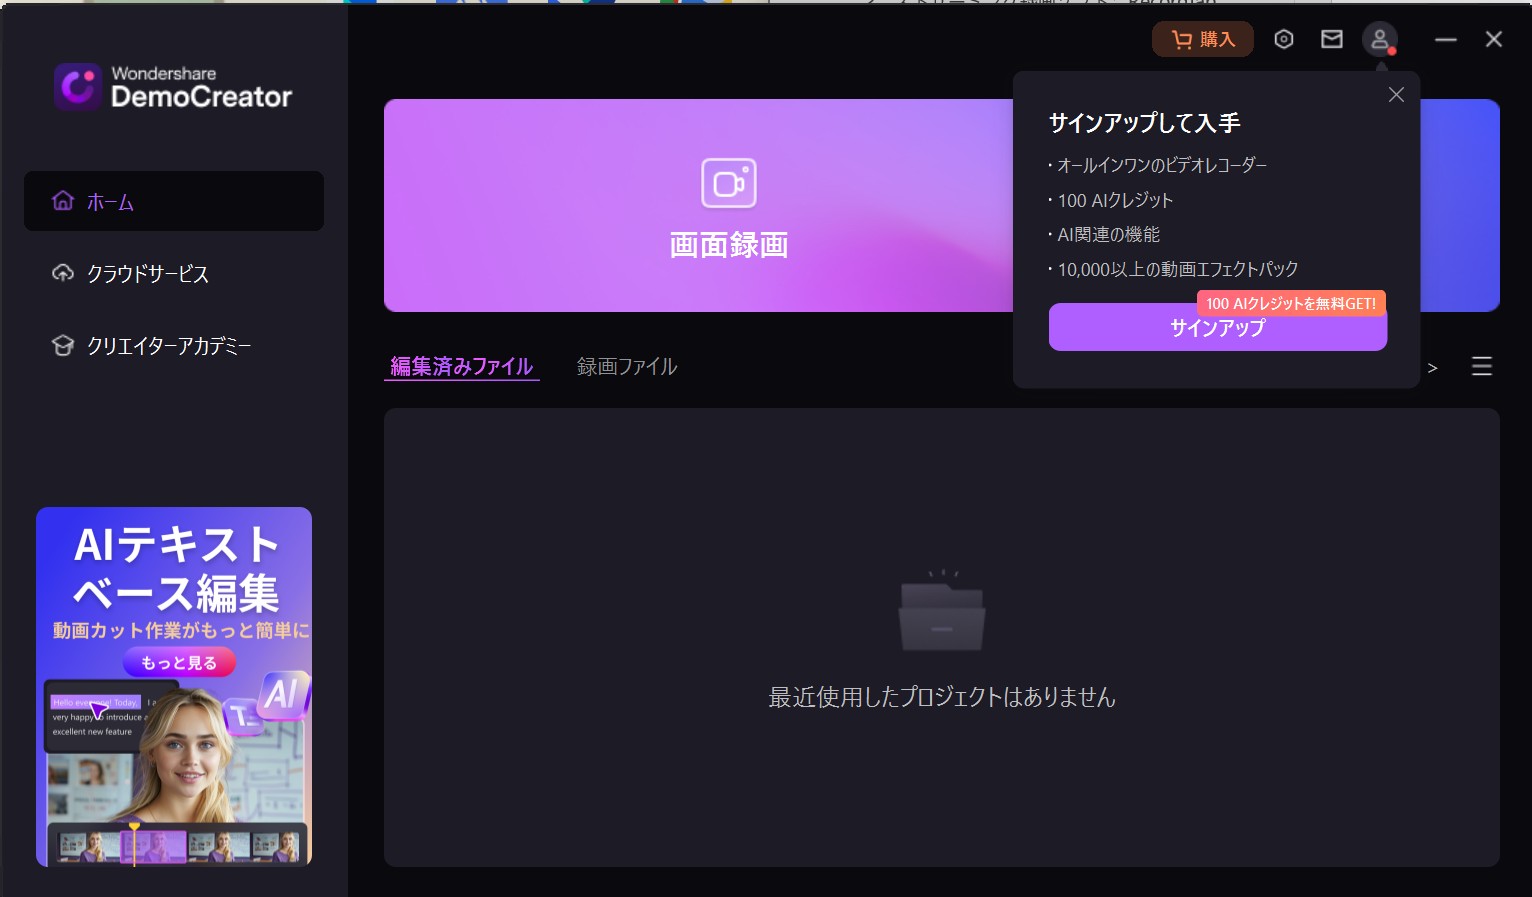Open the hexagon settings icon

(1284, 39)
